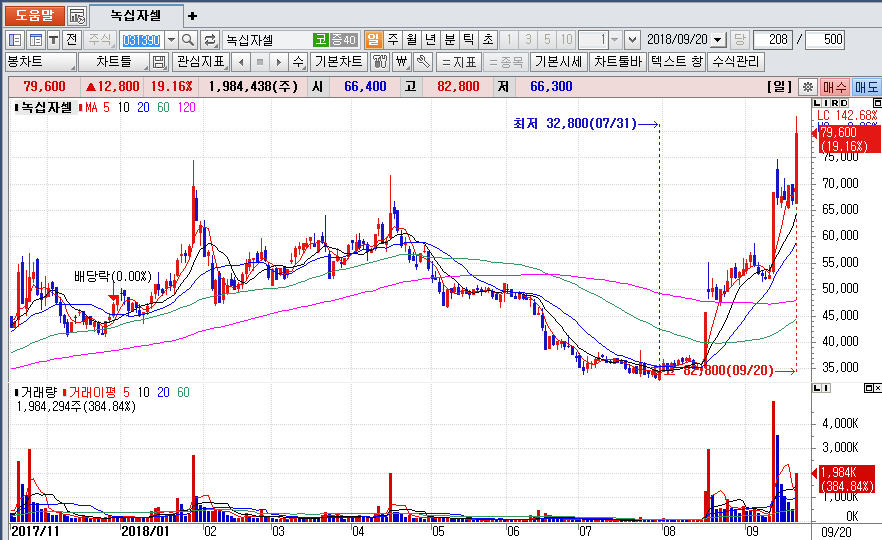The image size is (882, 540).
Task: Click the won currency symbol icon
Action: click(401, 62)
